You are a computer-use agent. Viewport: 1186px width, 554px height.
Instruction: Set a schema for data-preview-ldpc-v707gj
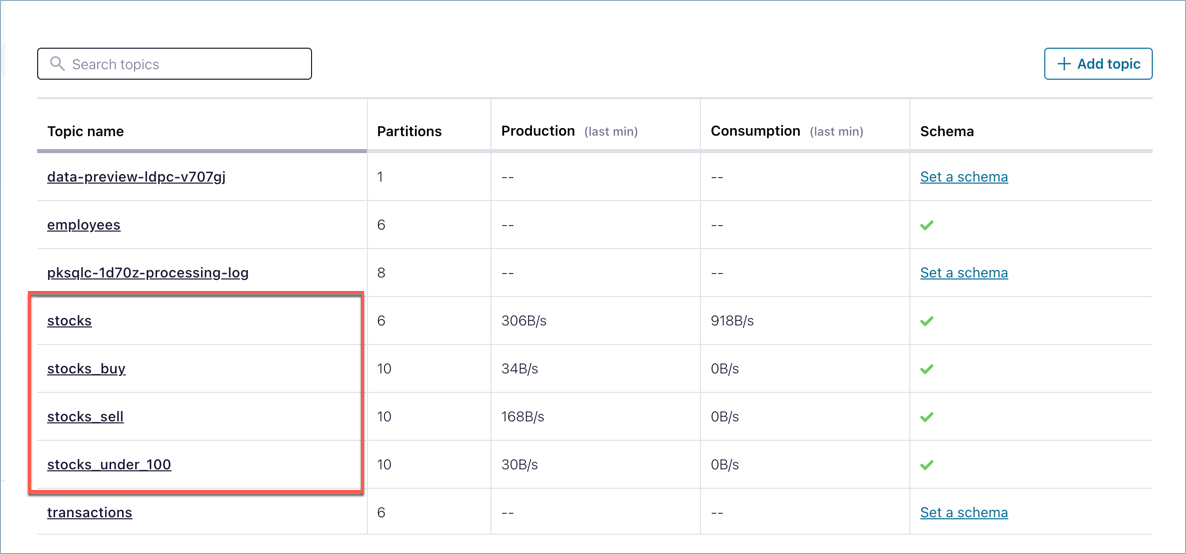964,177
